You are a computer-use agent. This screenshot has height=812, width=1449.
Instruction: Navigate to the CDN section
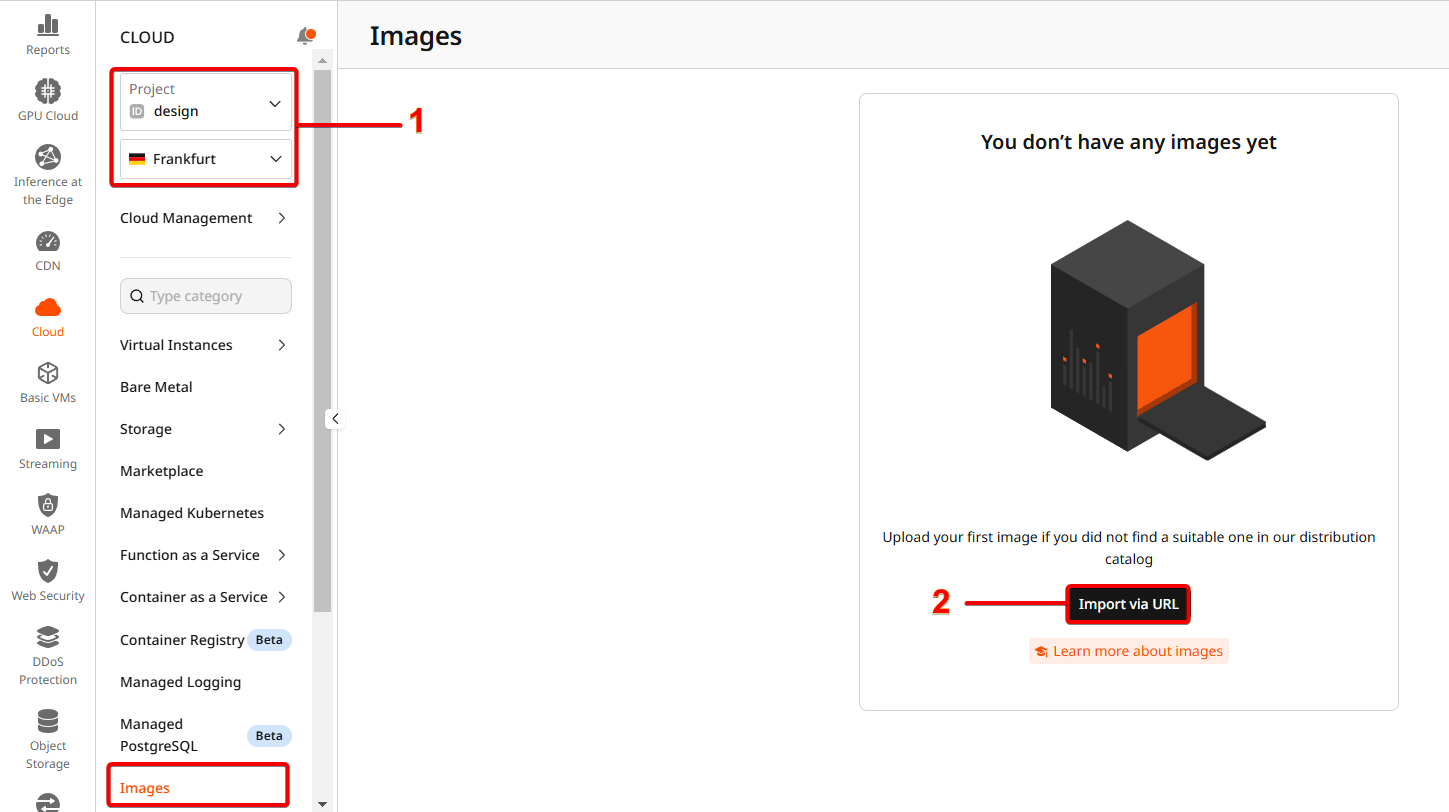point(47,248)
